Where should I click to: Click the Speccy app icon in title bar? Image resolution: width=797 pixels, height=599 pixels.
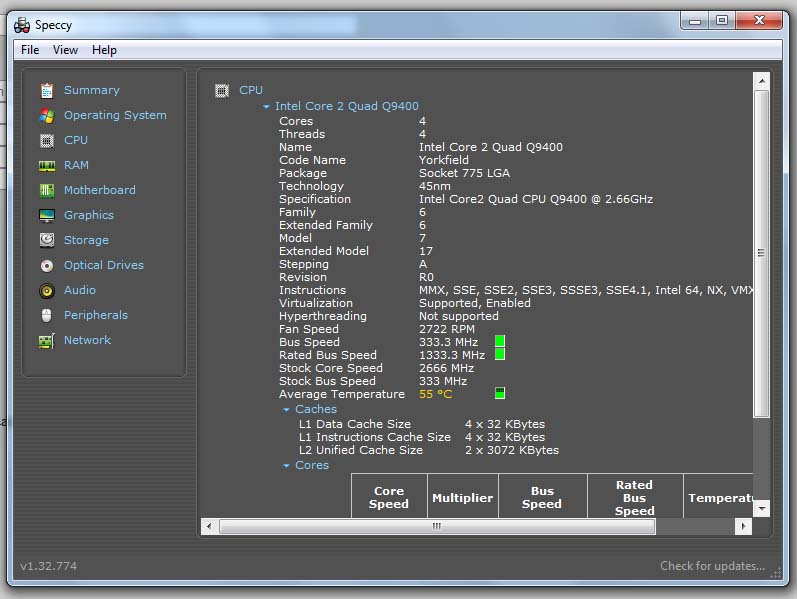point(22,25)
